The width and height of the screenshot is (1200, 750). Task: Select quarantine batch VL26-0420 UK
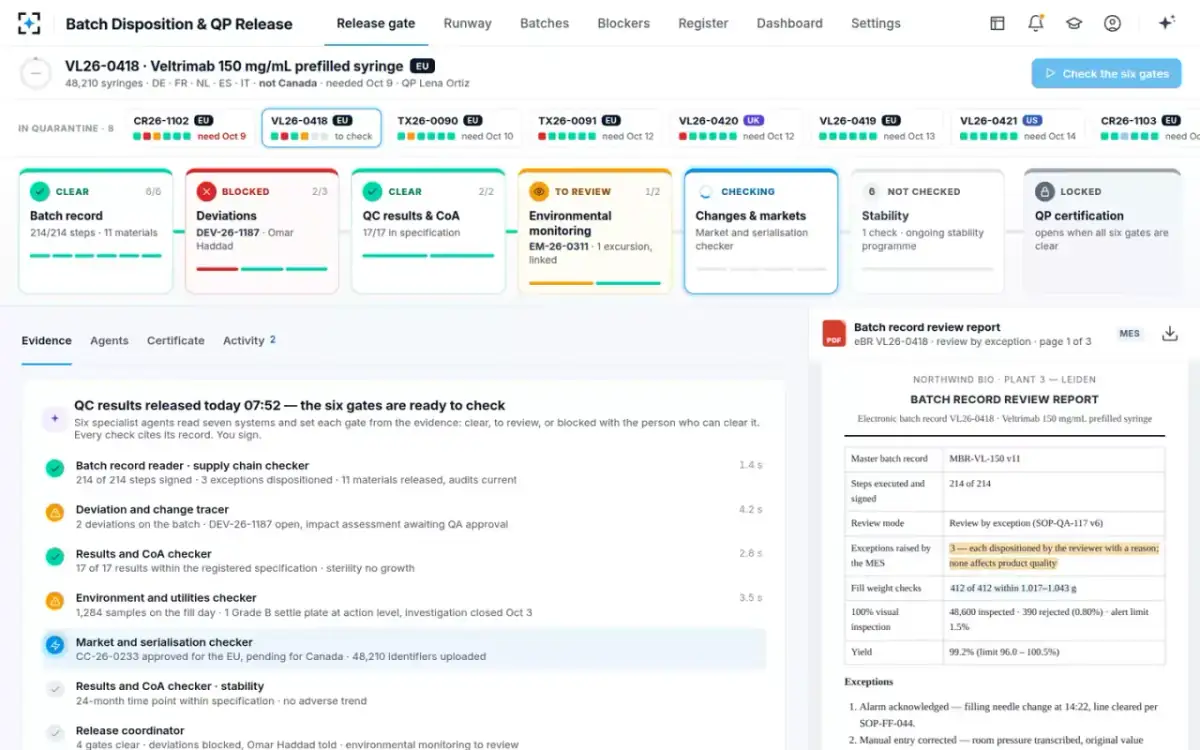pos(737,127)
